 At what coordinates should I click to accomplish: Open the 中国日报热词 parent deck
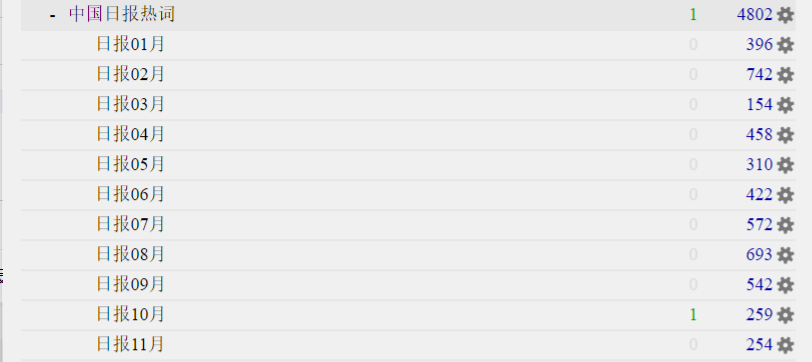coord(122,15)
